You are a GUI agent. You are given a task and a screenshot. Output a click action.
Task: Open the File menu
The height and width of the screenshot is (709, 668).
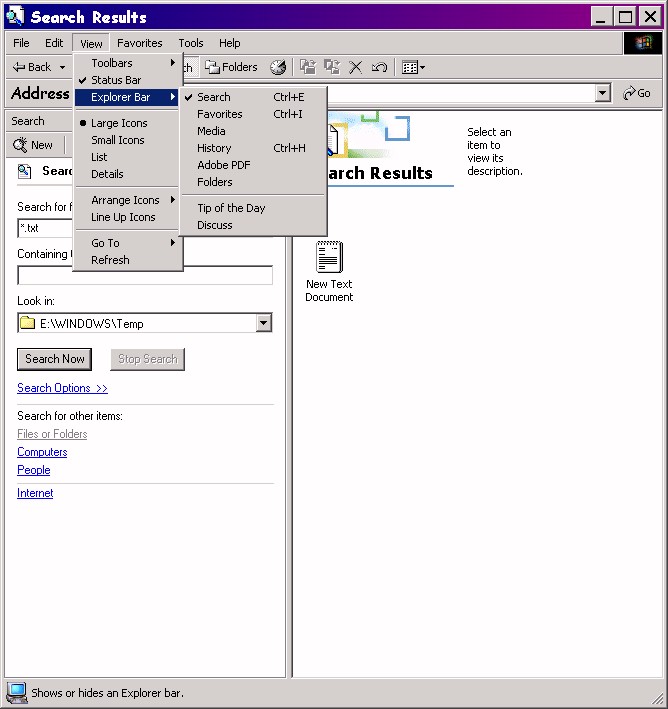(21, 43)
